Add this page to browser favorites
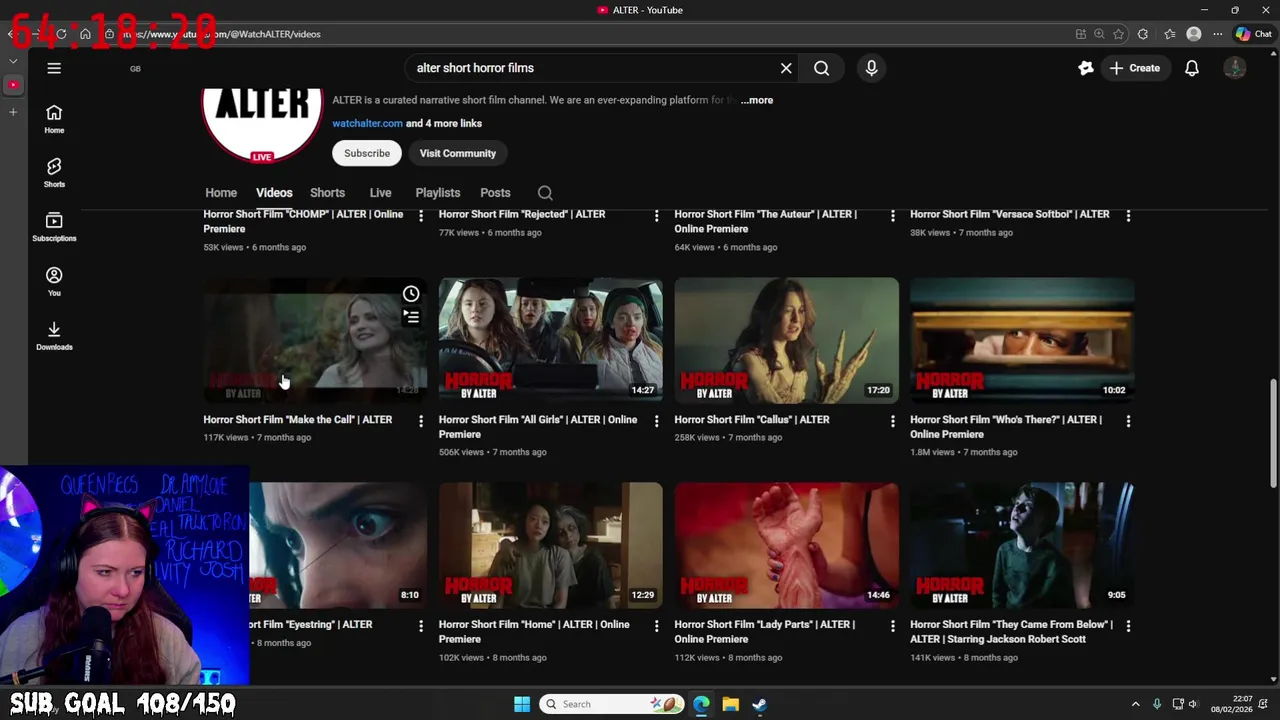 (1119, 34)
